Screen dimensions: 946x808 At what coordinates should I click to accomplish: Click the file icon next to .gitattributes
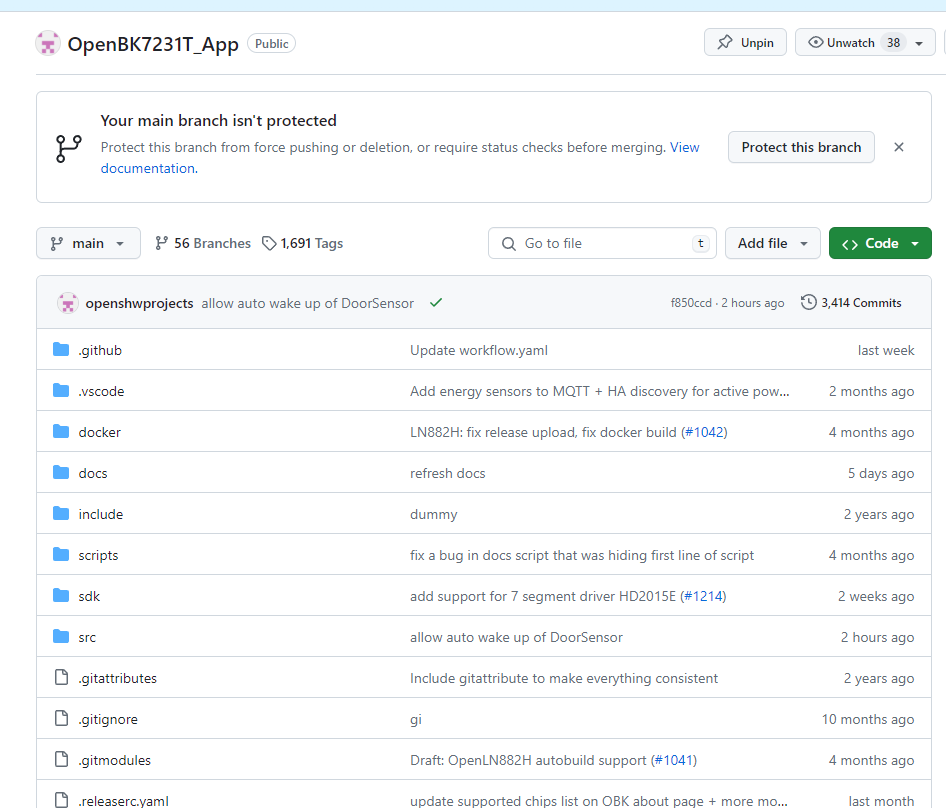tap(61, 677)
